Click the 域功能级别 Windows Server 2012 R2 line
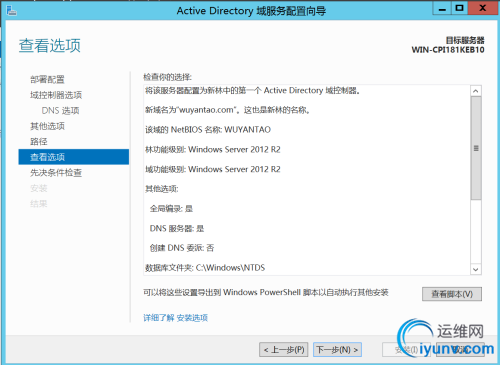Image resolution: width=500 pixels, height=365 pixels. click(213, 169)
